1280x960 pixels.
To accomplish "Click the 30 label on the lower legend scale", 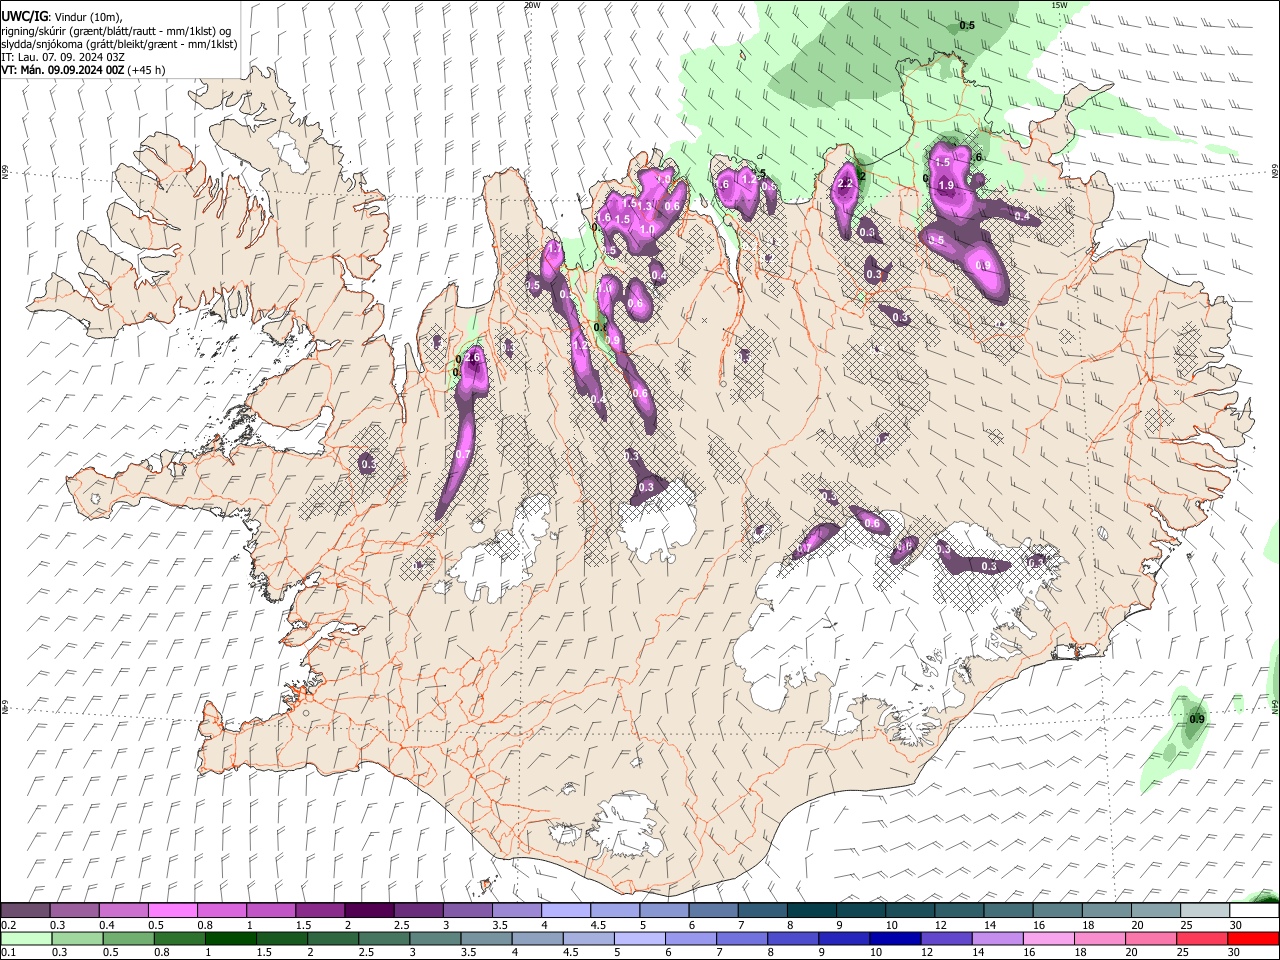I will 1232,953.
